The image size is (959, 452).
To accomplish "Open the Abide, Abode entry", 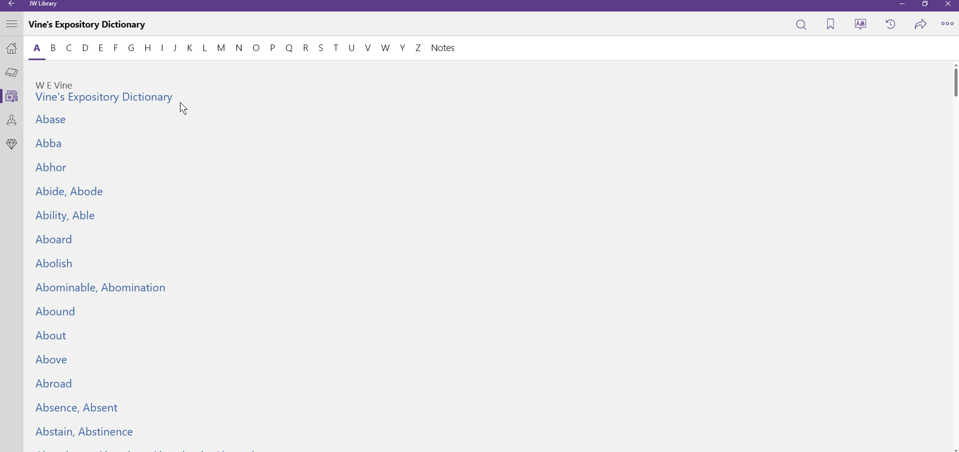I will pyautogui.click(x=69, y=191).
